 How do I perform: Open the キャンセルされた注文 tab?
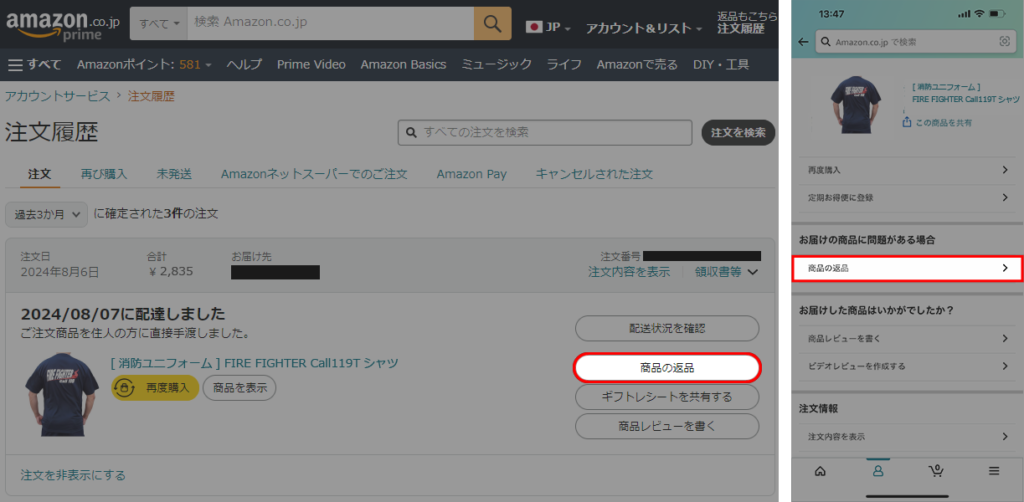pyautogui.click(x=594, y=174)
